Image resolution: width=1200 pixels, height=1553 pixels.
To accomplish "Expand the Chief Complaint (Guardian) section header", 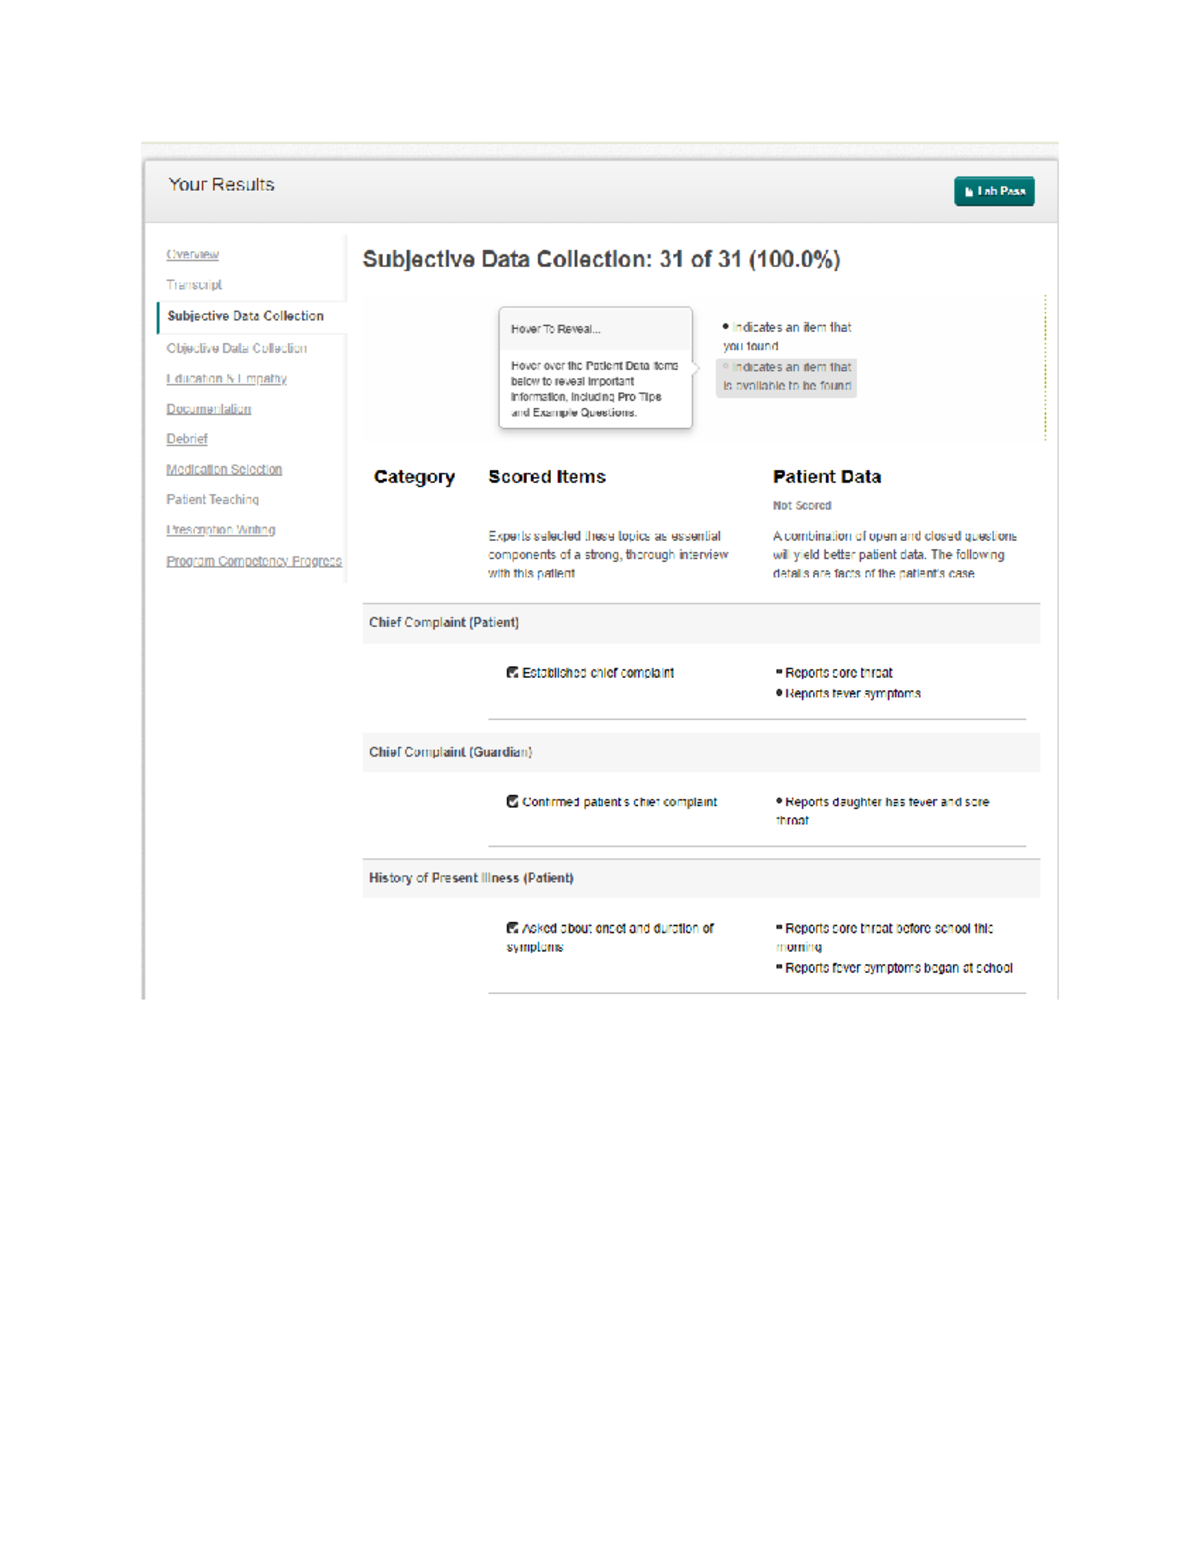I will 450,752.
